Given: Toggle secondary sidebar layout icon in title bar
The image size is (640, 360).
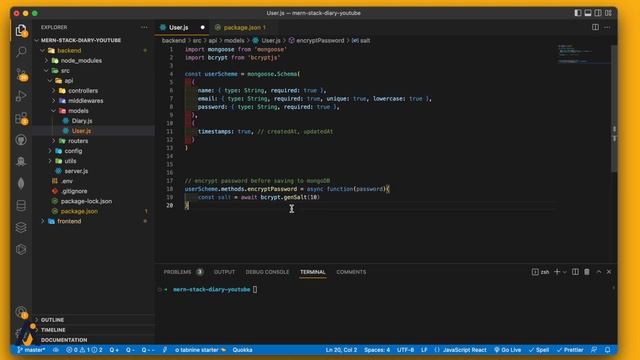Looking at the screenshot, I should point(598,13).
